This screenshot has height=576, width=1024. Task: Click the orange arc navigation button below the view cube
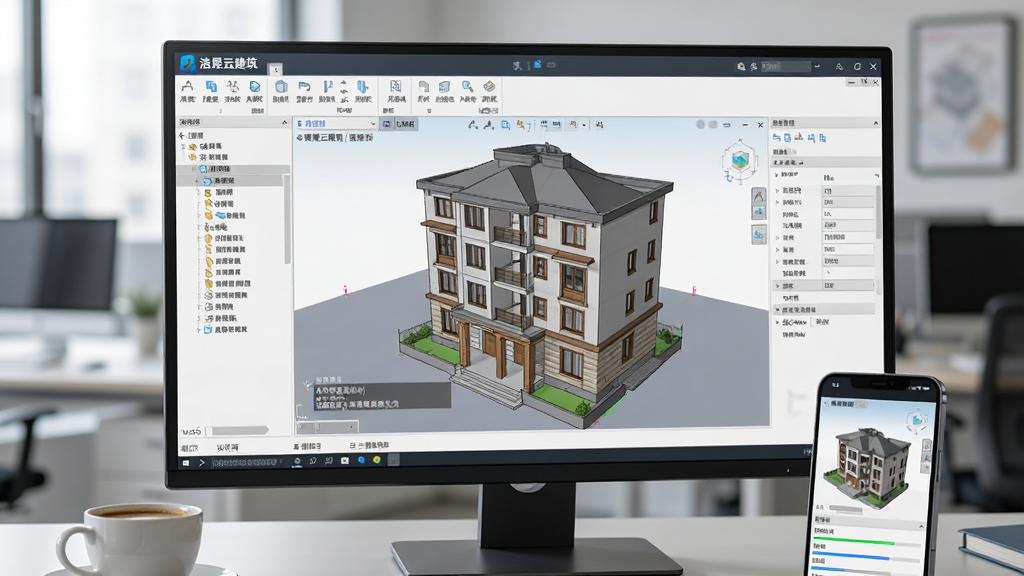(758, 195)
